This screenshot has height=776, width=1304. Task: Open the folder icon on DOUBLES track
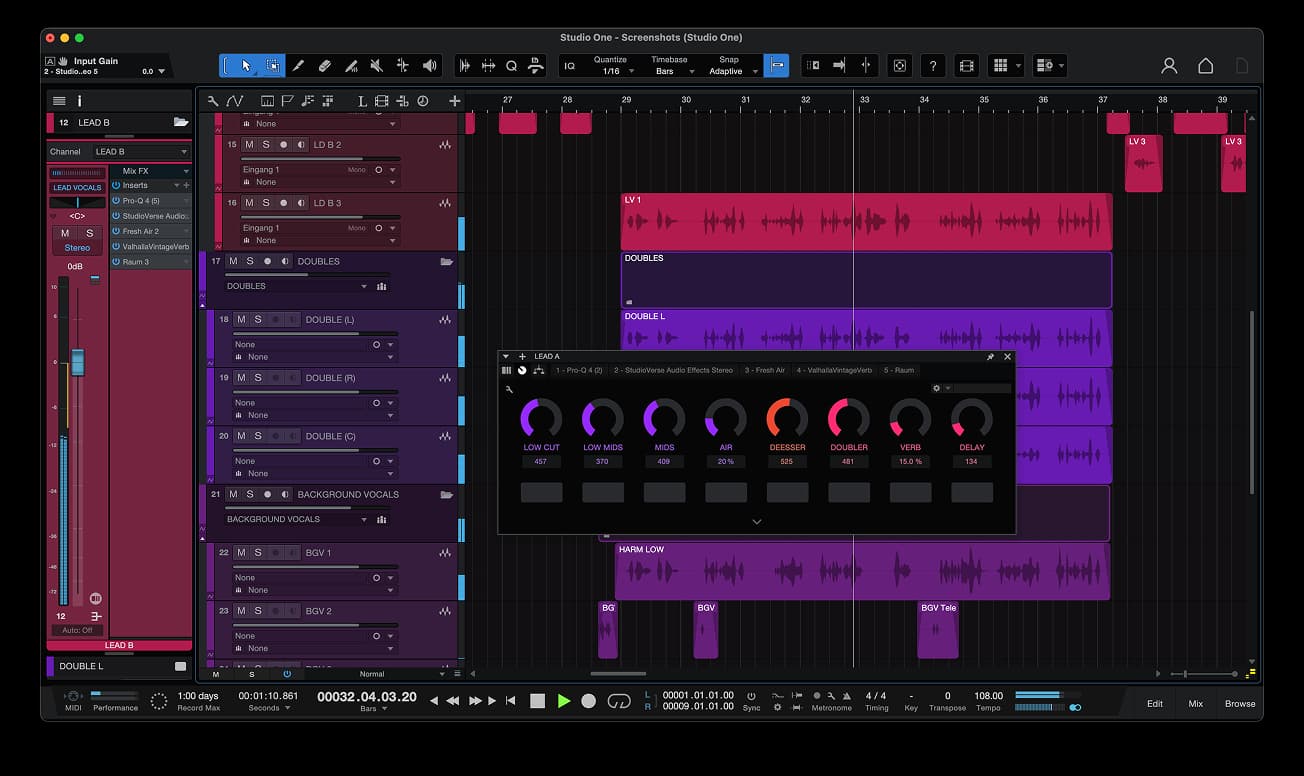coord(446,262)
